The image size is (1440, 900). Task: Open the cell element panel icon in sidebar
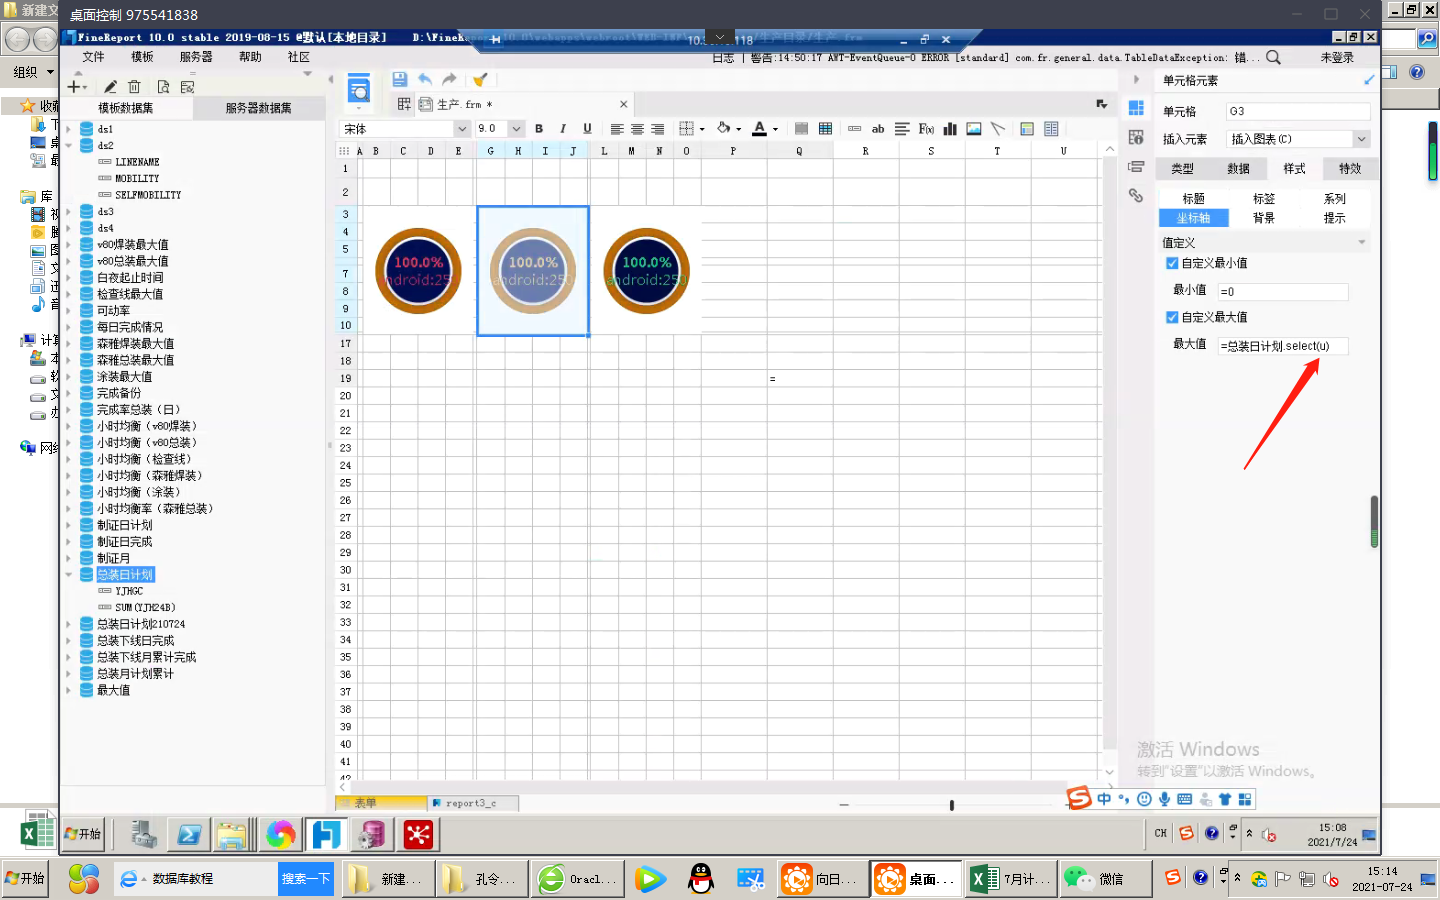[1136, 108]
